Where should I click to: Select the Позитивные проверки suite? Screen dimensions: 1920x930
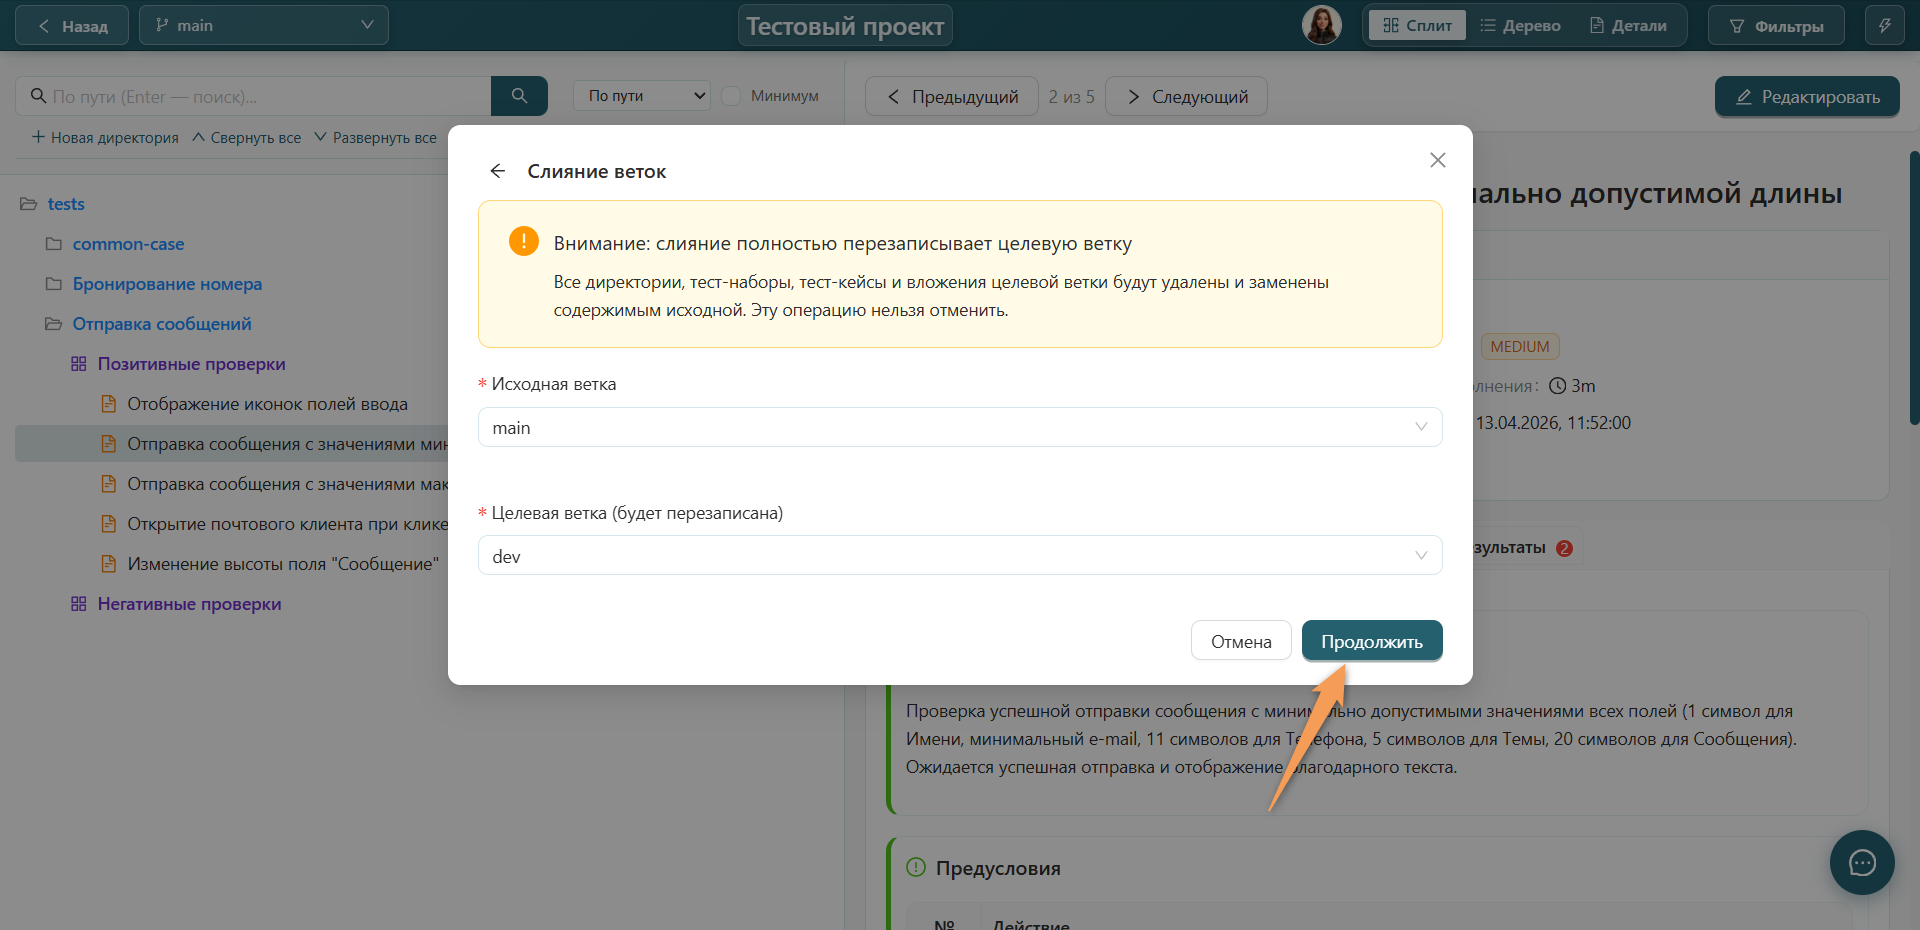pos(191,364)
